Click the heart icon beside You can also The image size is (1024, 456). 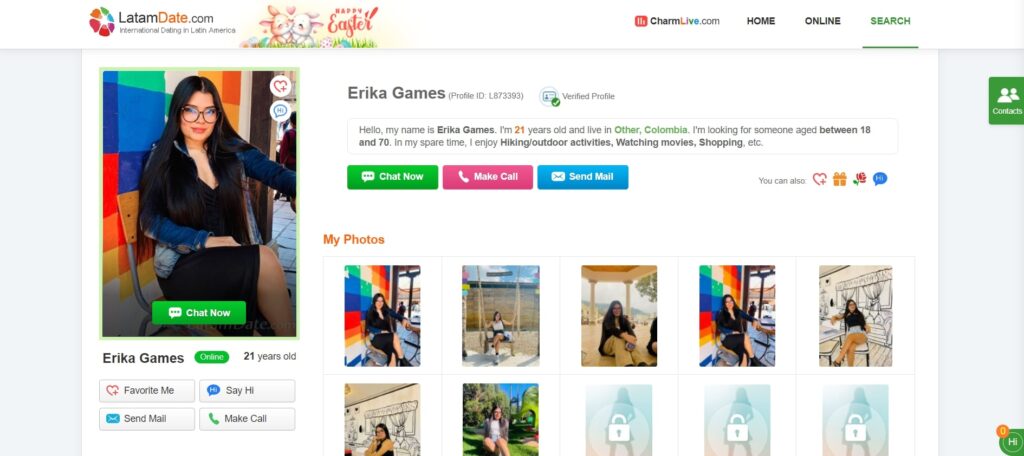click(x=820, y=179)
